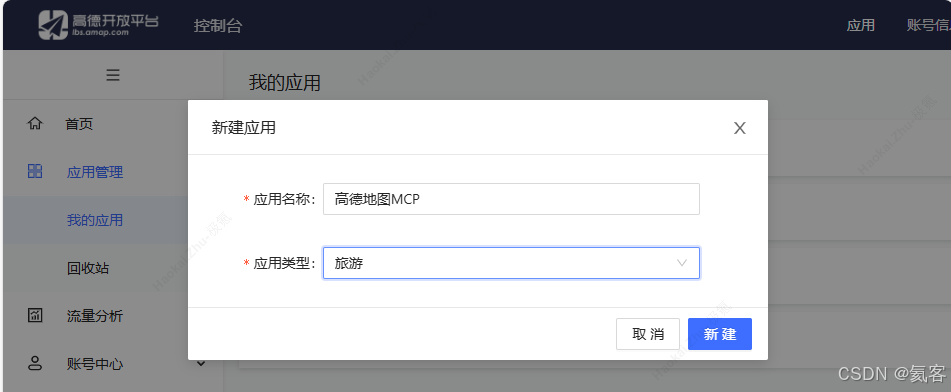Select 我的应用 sidebar item
The image size is (951, 392).
[95, 220]
